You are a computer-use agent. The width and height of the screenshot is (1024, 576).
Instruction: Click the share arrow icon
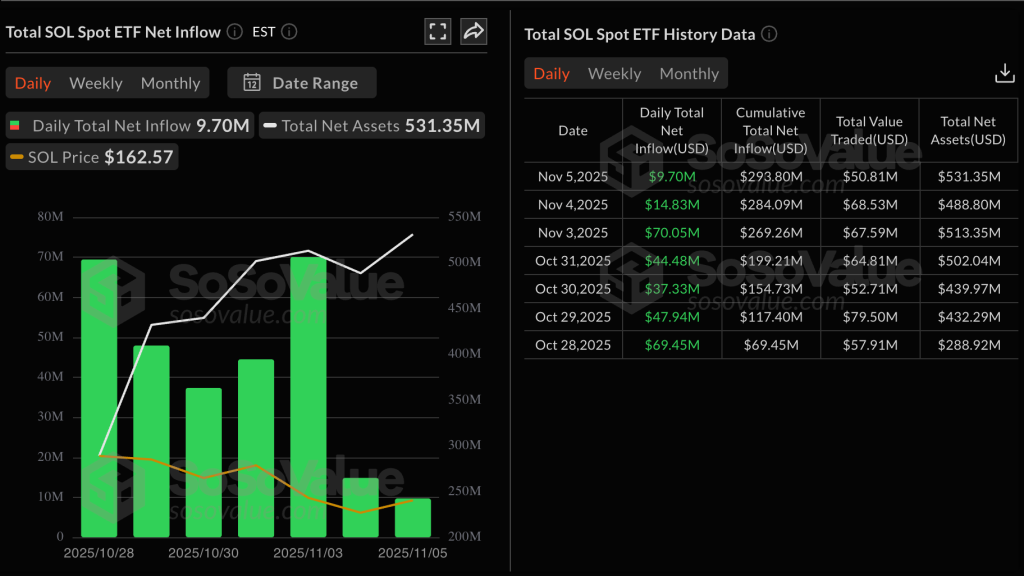tap(473, 31)
